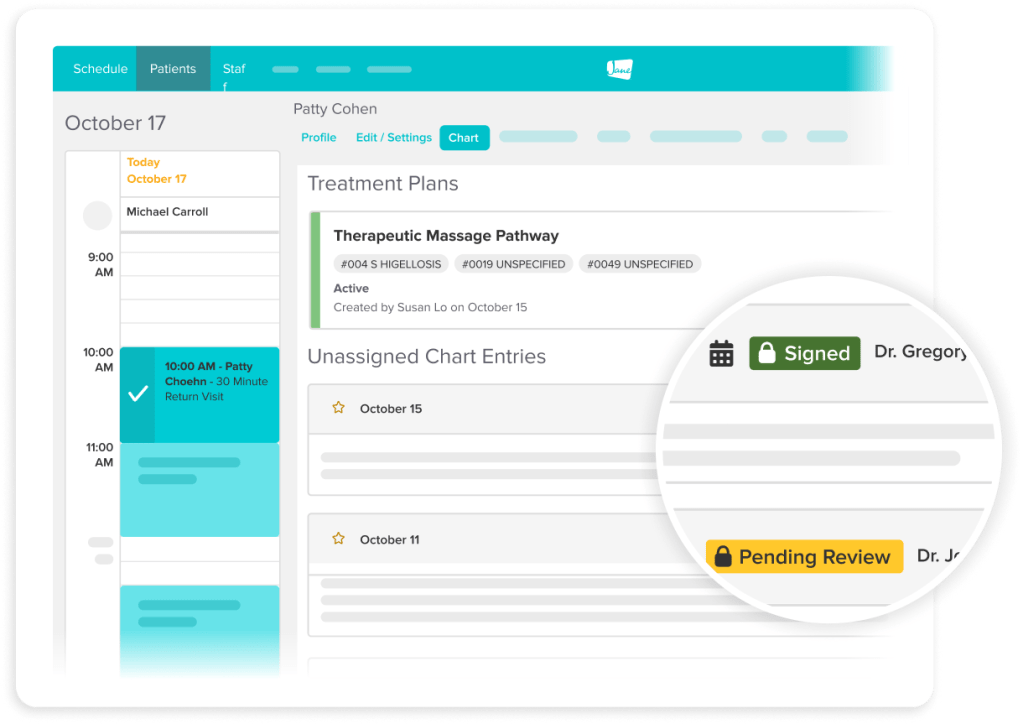Star the October 15 chart entry
This screenshot has height=724, width=1023.
tap(337, 407)
